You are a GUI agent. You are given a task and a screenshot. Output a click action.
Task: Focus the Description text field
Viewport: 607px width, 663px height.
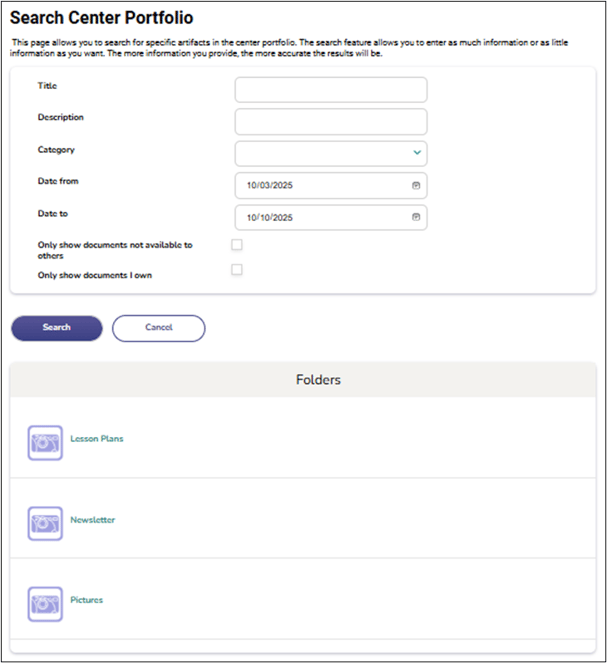click(330, 122)
